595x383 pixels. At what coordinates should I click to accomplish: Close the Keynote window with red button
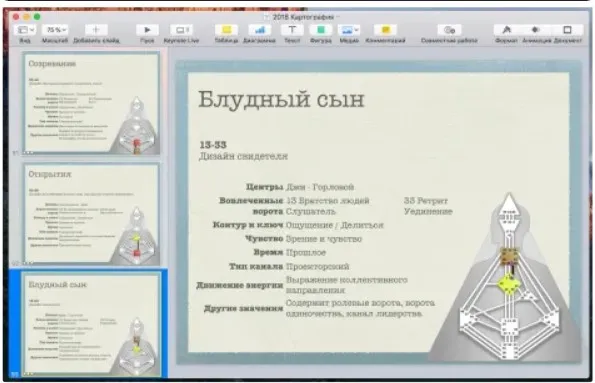[16, 17]
